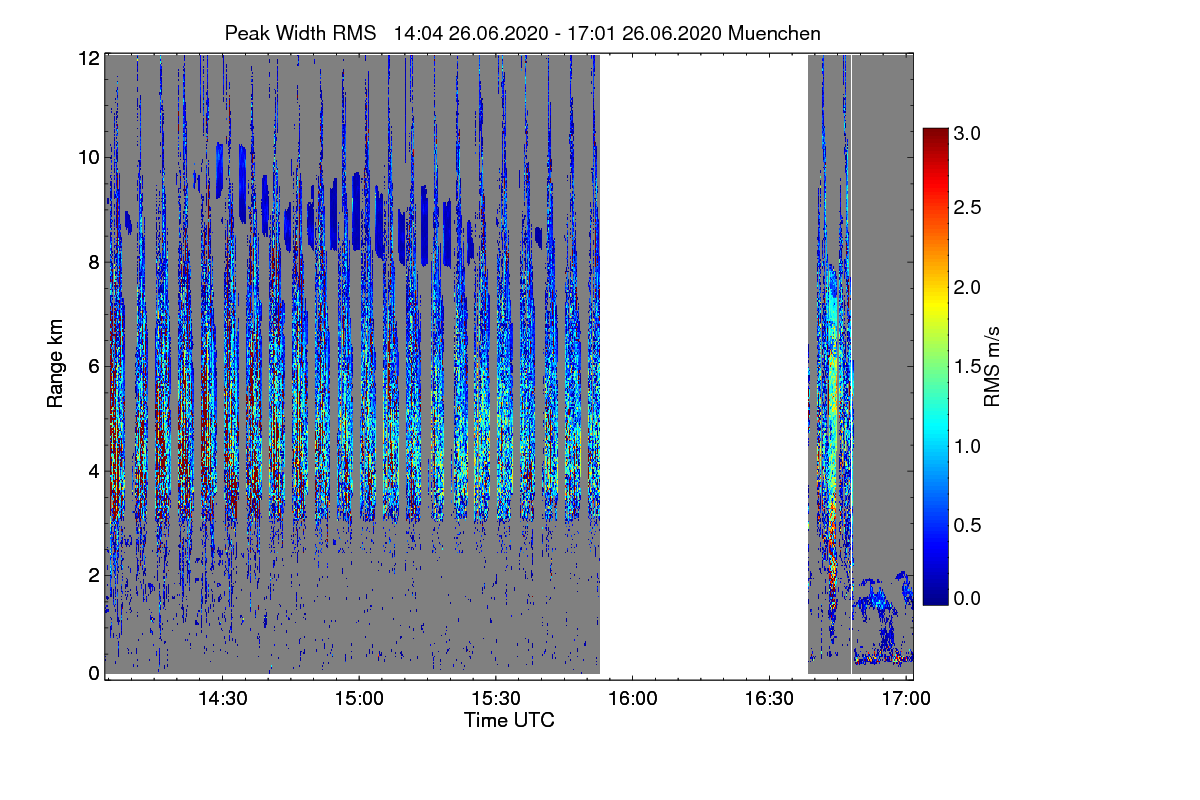Image resolution: width=1200 pixels, height=800 pixels.
Task: Click the Time UTC axis title
Action: [x=509, y=720]
